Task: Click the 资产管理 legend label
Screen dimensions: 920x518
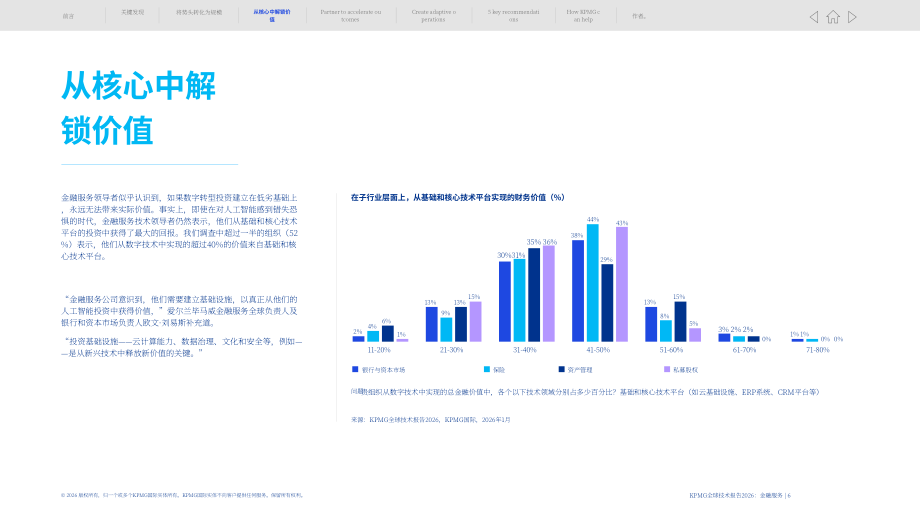Action: click(580, 370)
